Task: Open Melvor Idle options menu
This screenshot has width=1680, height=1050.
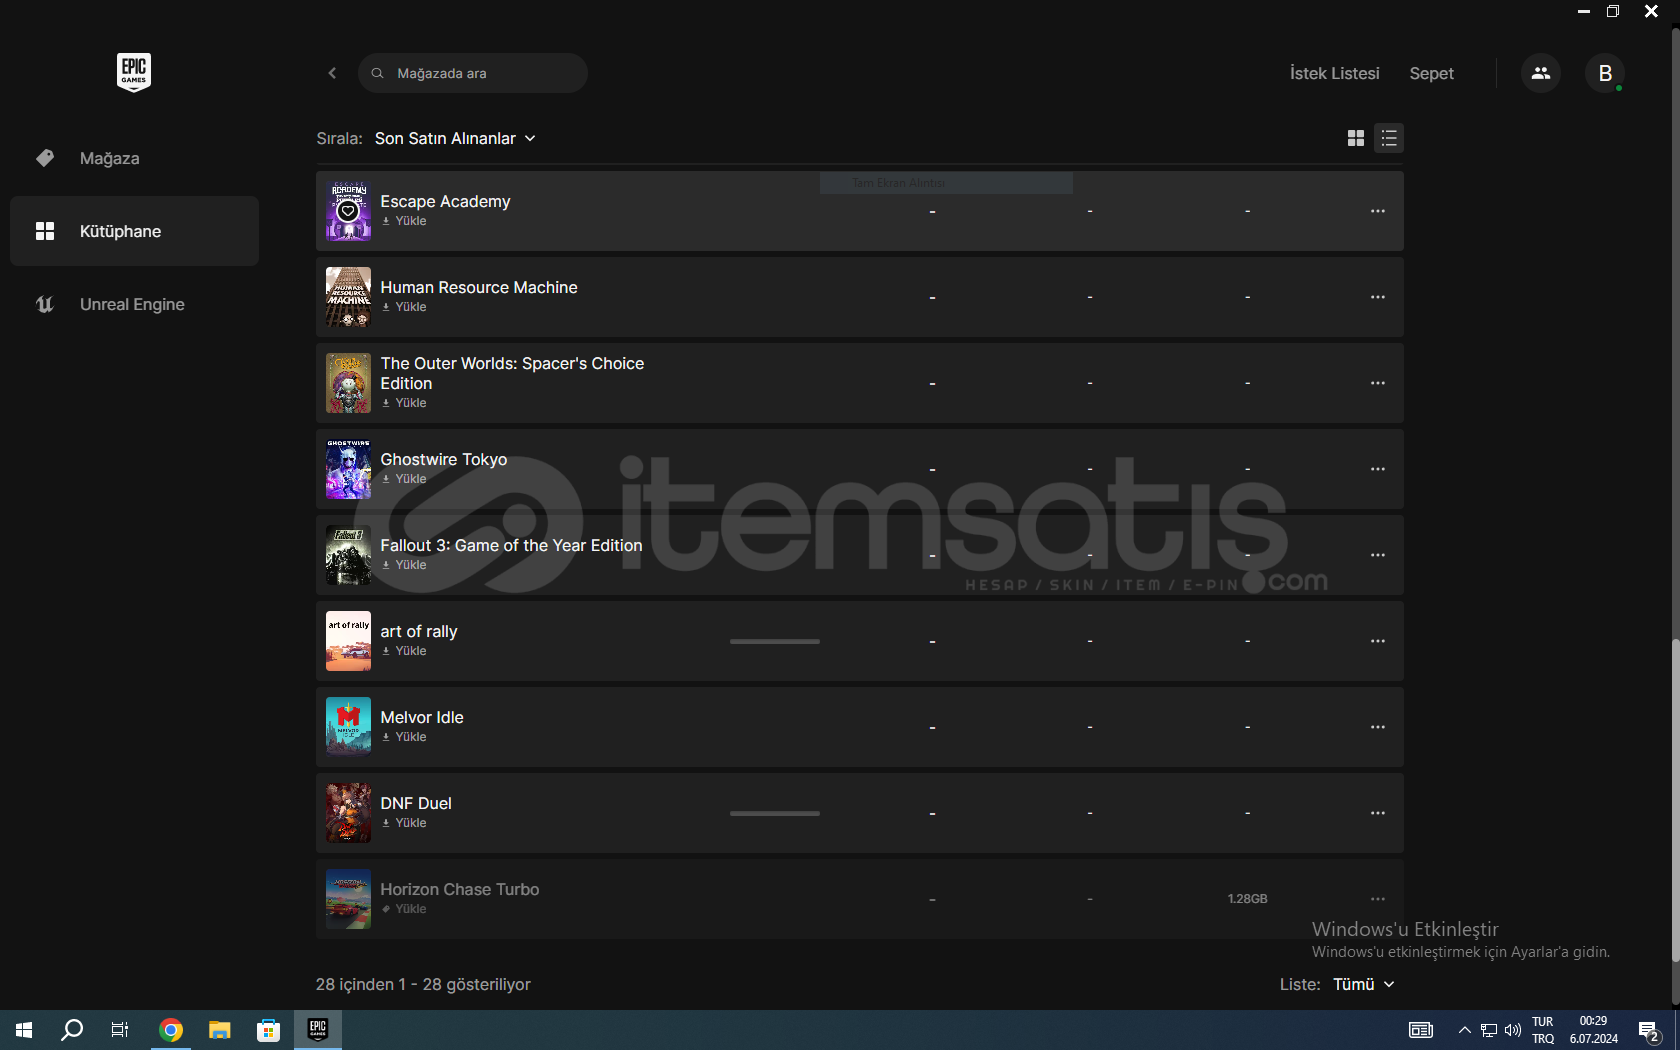Action: coord(1378,727)
